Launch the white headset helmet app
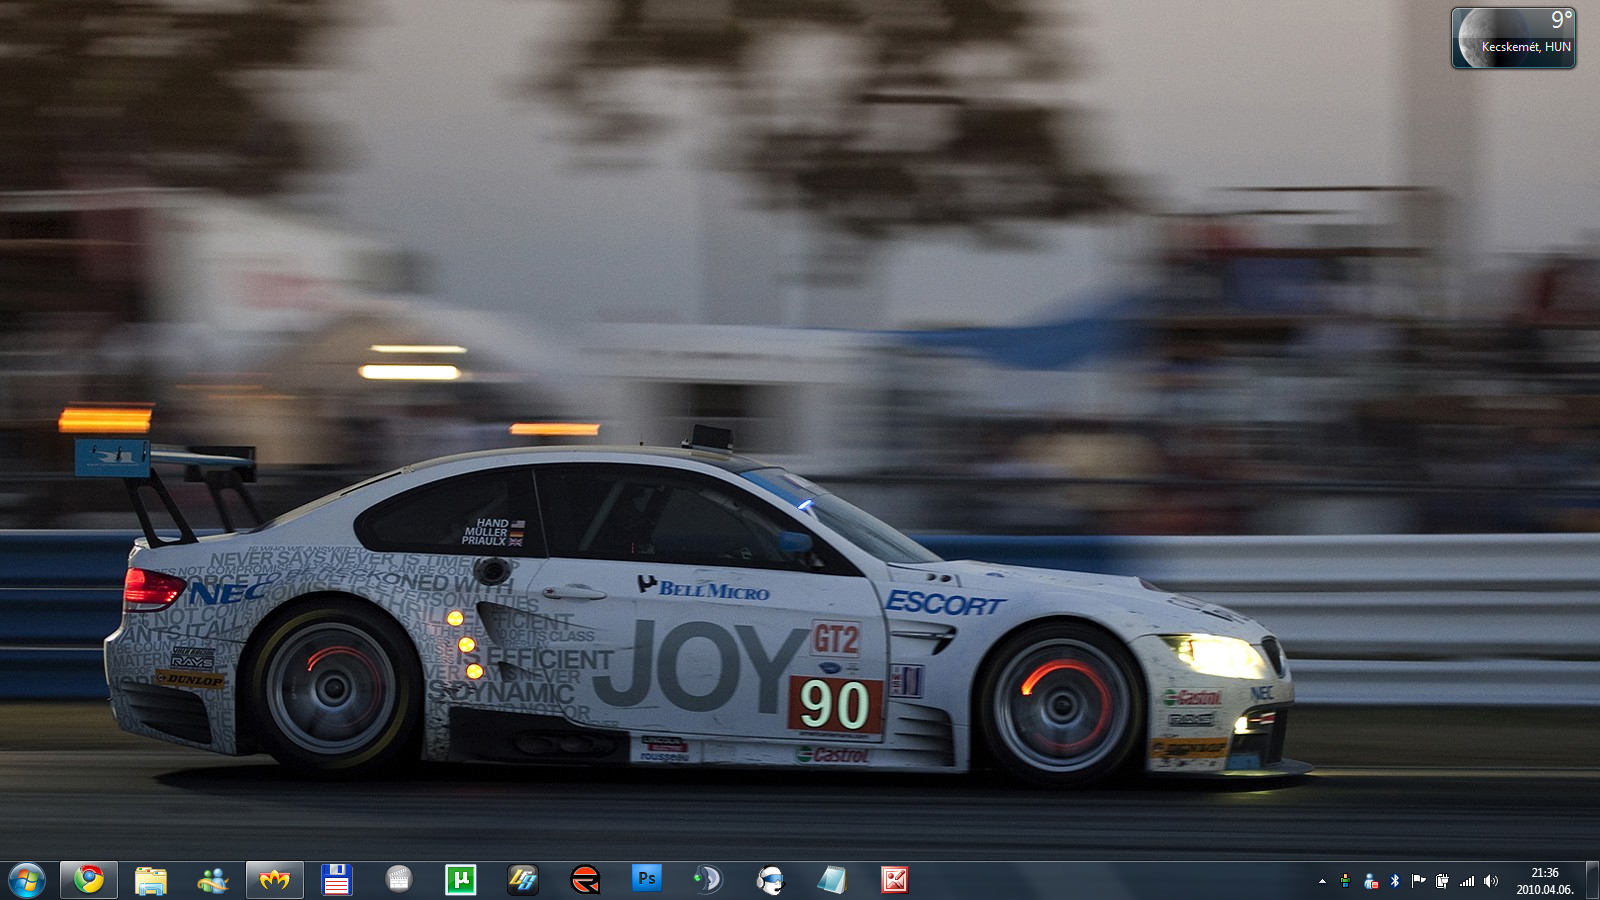This screenshot has width=1600, height=900. click(771, 880)
